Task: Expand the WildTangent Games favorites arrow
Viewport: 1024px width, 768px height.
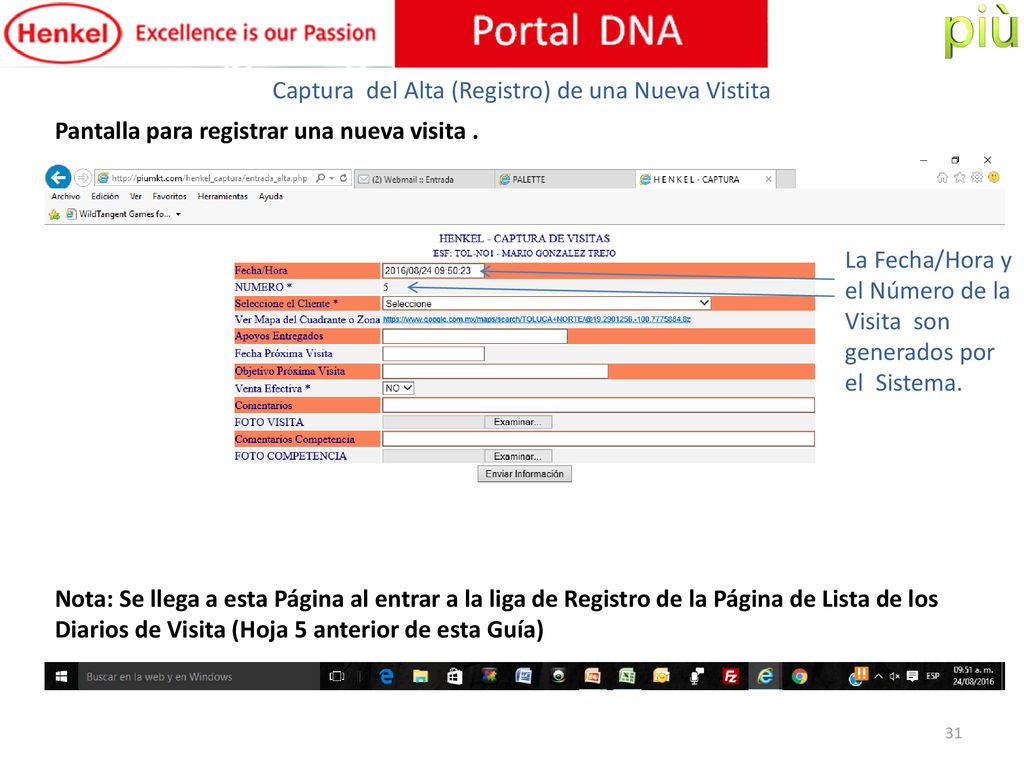Action: (x=178, y=214)
